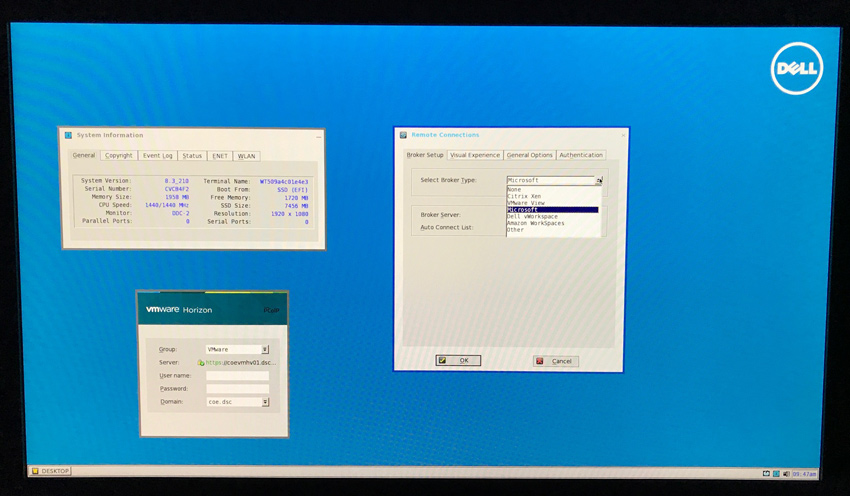Click the serial number value CVC84F2
850x496 pixels.
(x=177, y=189)
